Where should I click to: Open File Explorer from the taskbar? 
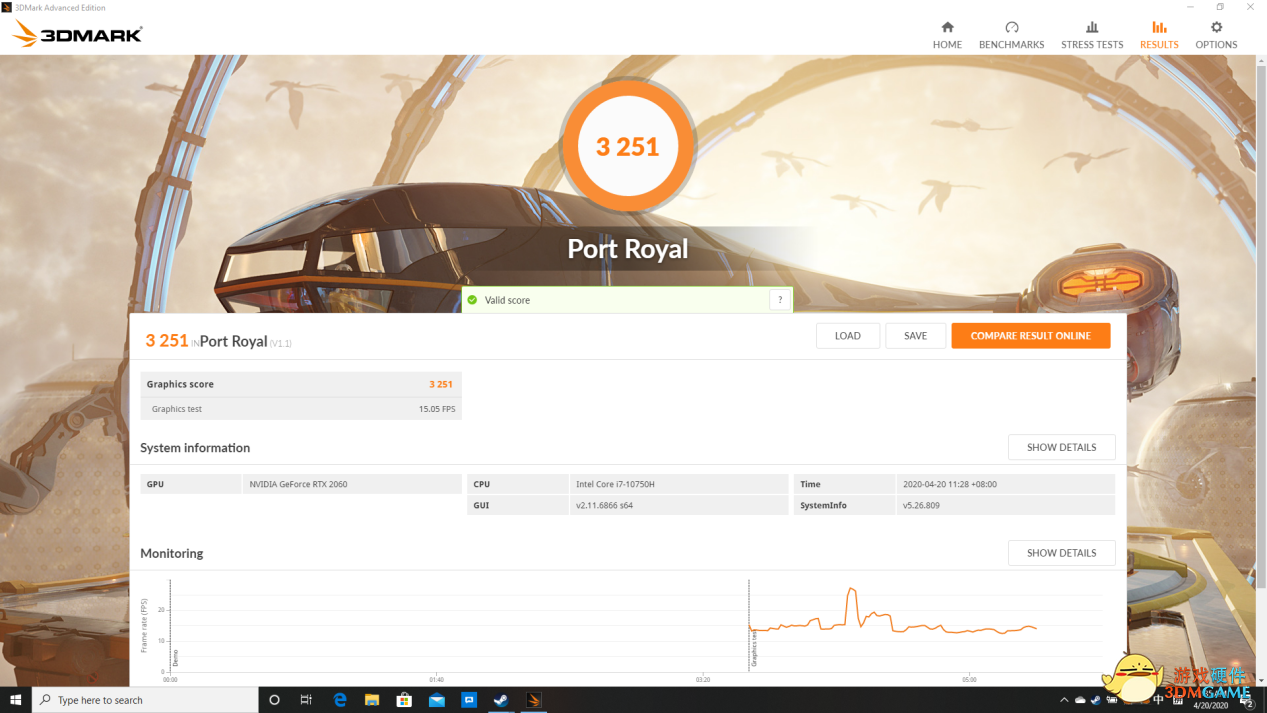click(372, 700)
